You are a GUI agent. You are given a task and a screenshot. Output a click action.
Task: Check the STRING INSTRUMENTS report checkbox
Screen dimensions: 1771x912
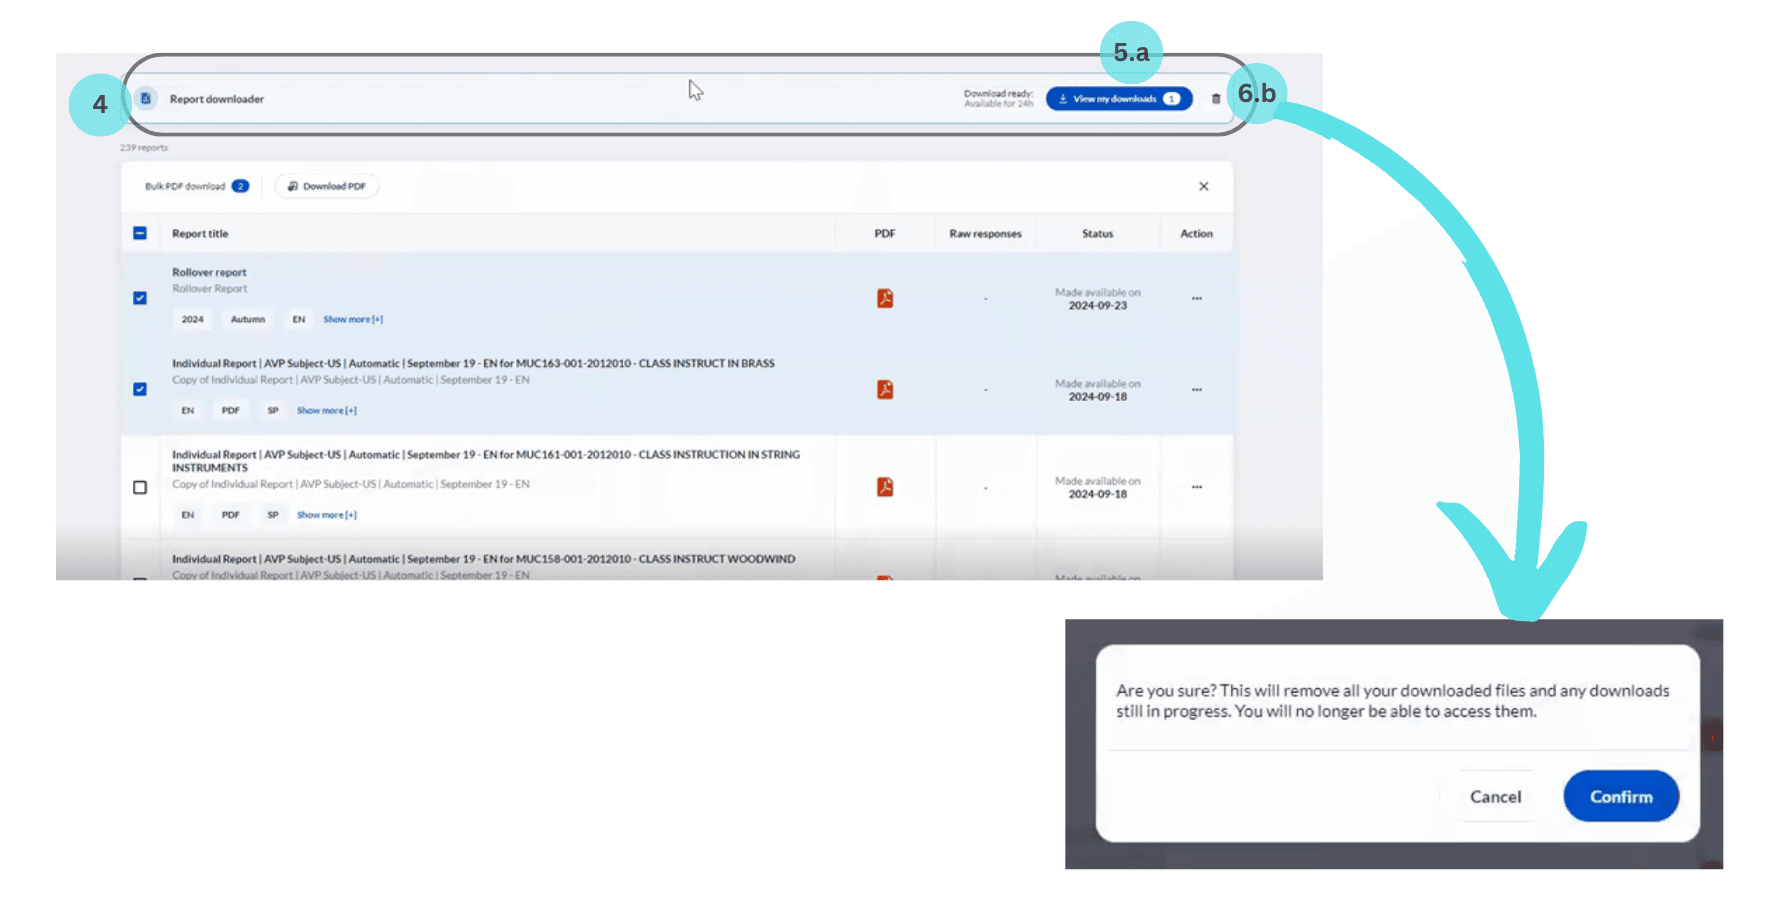click(140, 487)
